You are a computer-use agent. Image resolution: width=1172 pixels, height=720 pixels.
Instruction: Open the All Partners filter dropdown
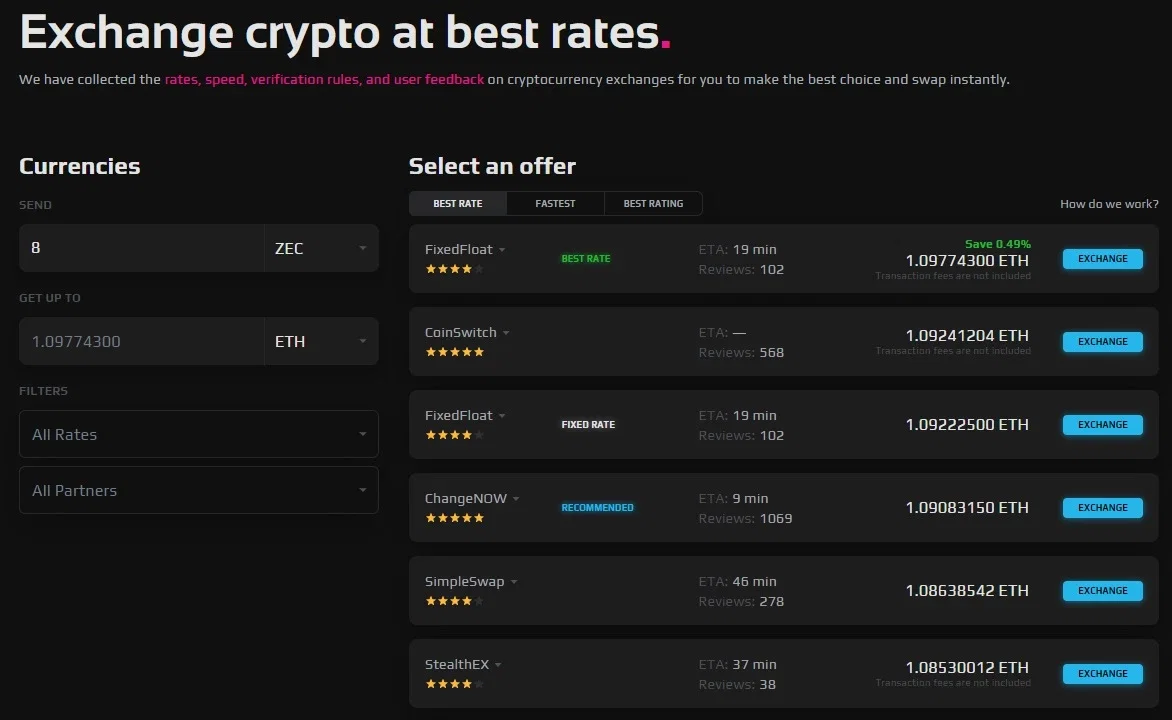tap(199, 490)
